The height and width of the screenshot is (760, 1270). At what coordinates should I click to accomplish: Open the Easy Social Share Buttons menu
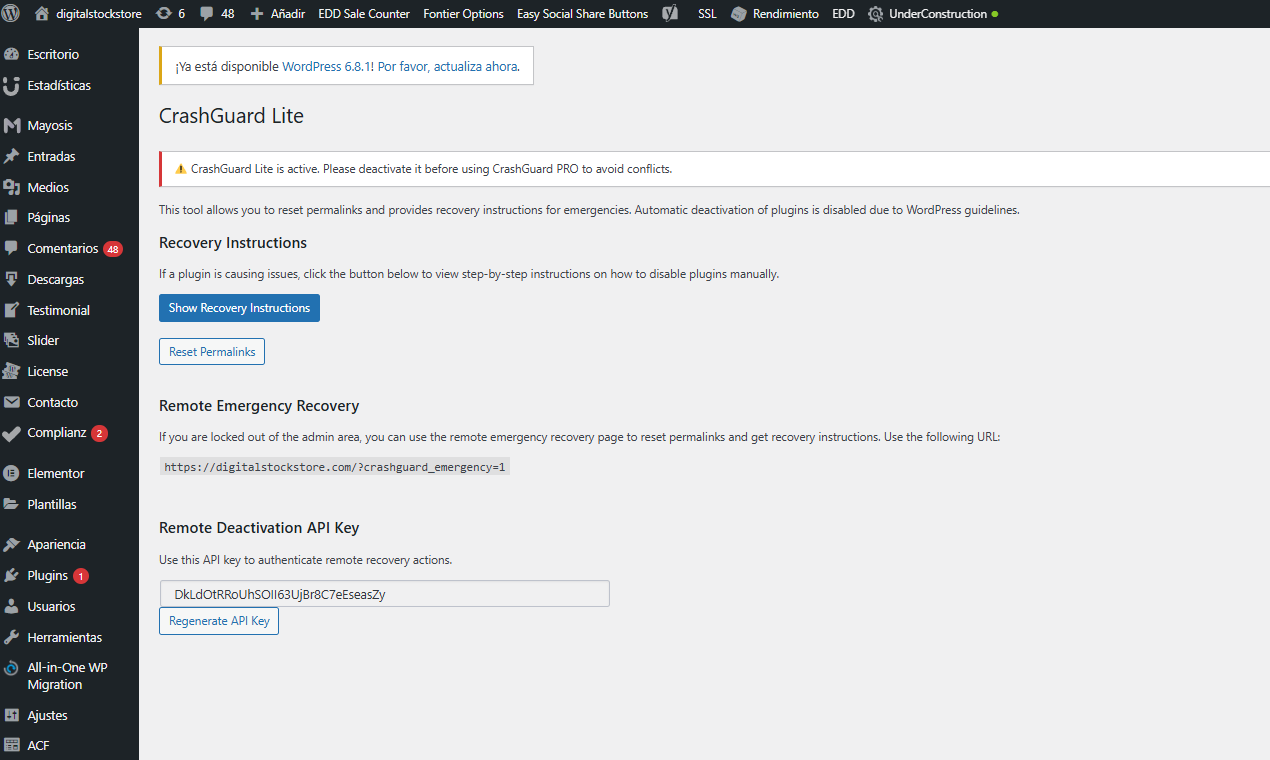point(582,14)
